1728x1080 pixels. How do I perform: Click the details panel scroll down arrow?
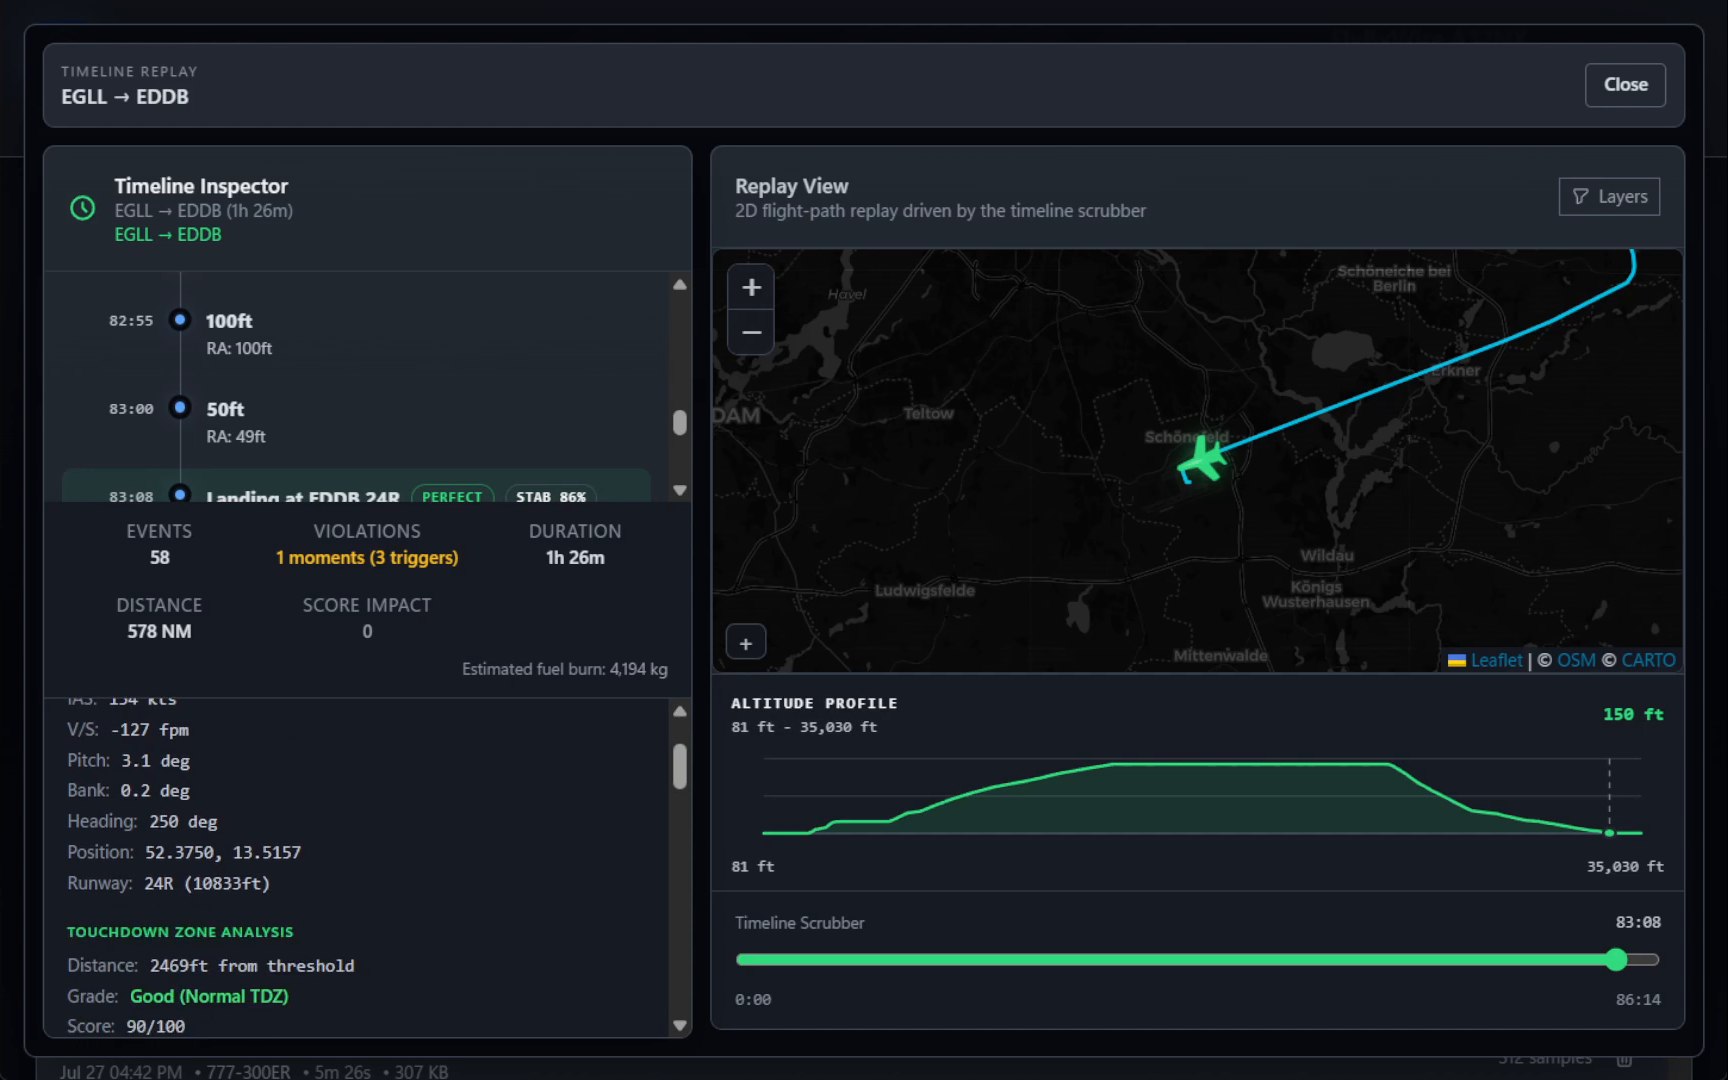pyautogui.click(x=680, y=1025)
